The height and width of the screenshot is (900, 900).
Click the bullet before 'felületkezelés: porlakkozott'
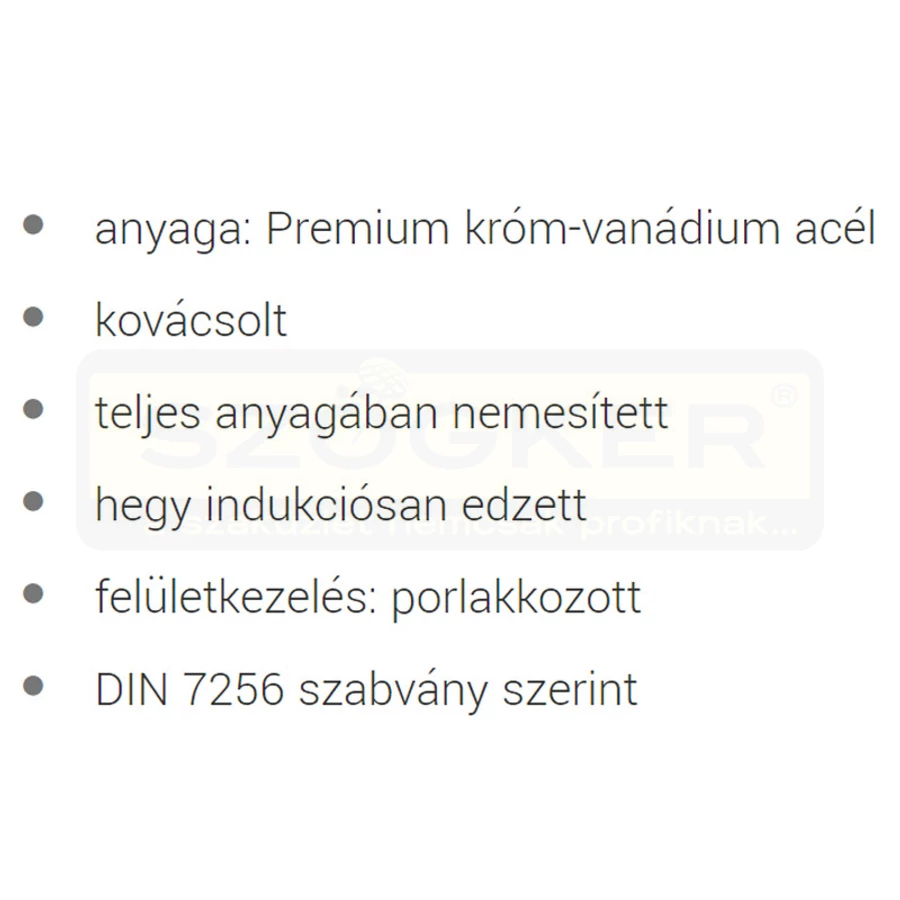(33, 593)
